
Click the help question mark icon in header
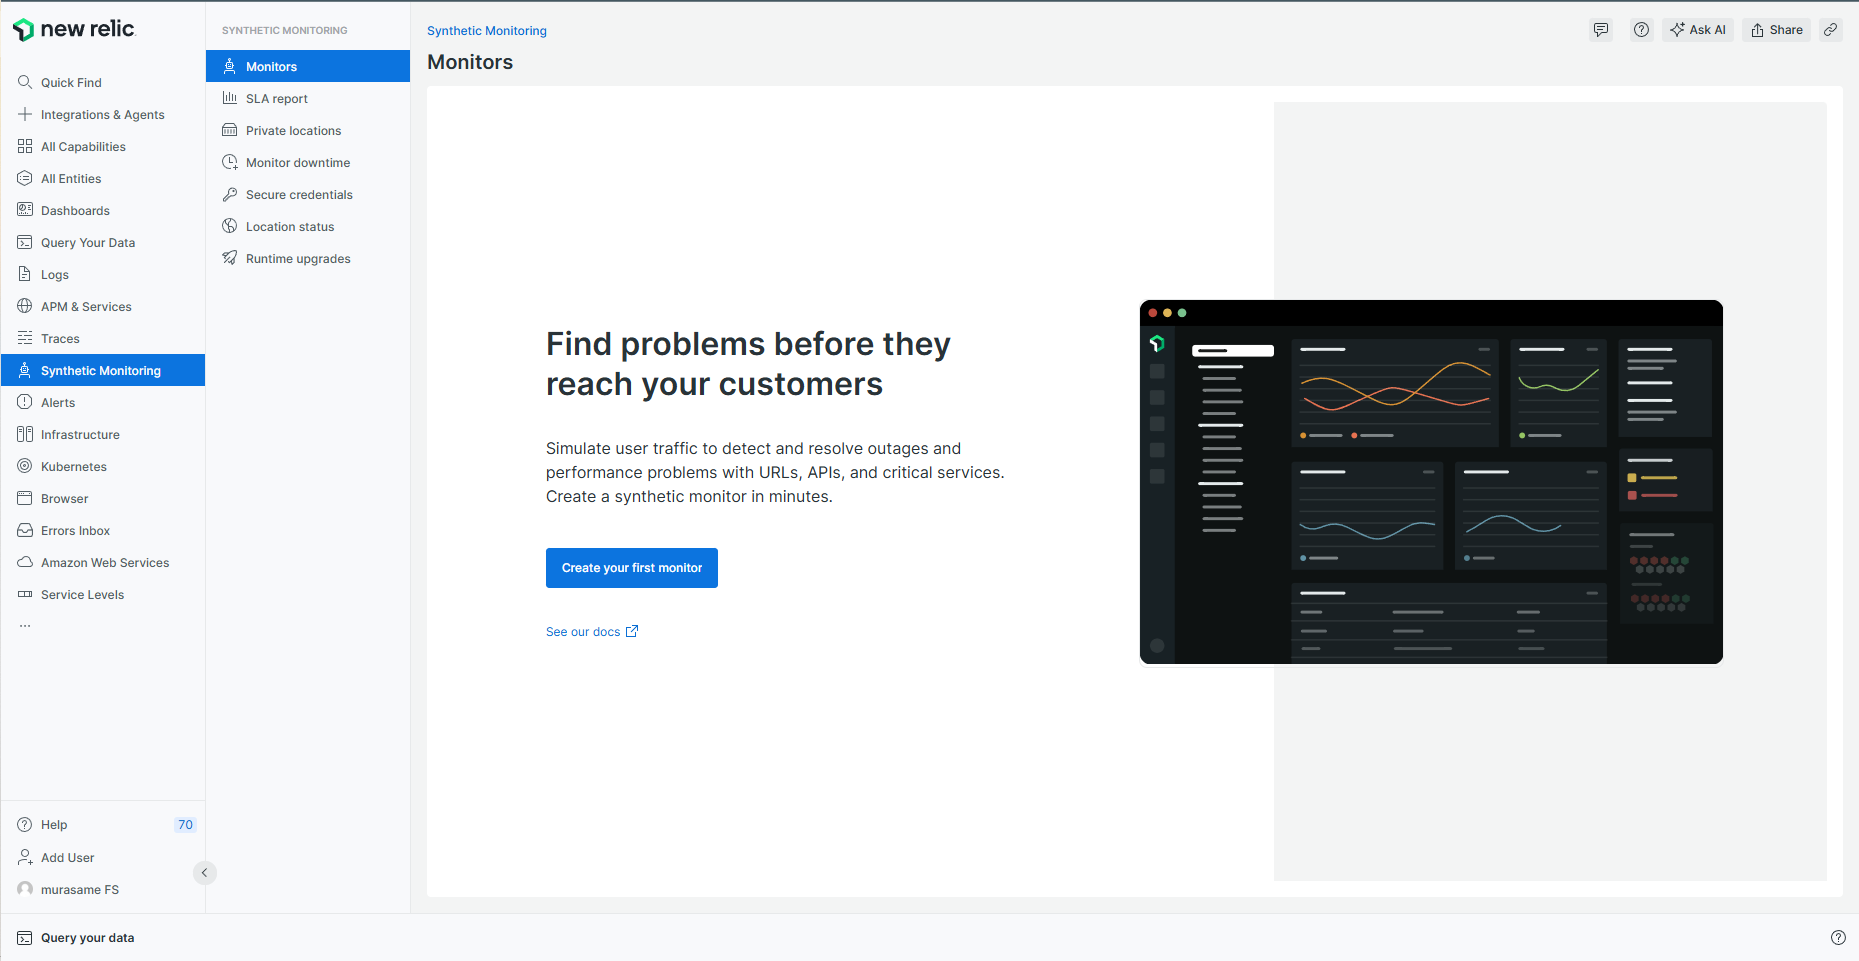tap(1641, 30)
